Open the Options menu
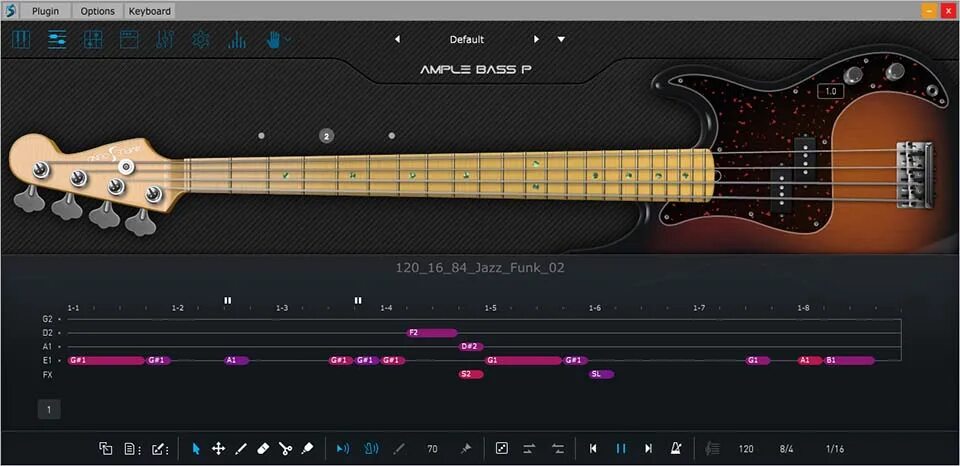The height and width of the screenshot is (466, 960). tap(97, 11)
